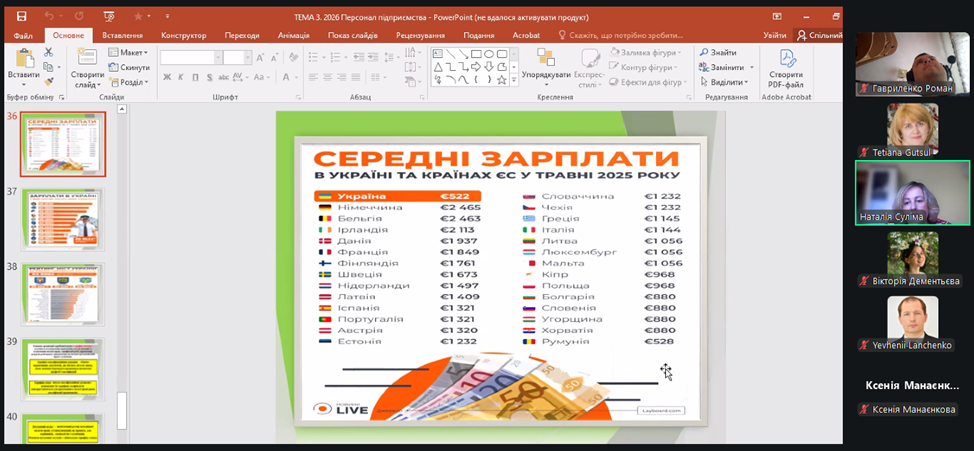Screen dimensions: 974x451
Task: Expand the Виділити select dropdown
Action: pyautogui.click(x=727, y=82)
